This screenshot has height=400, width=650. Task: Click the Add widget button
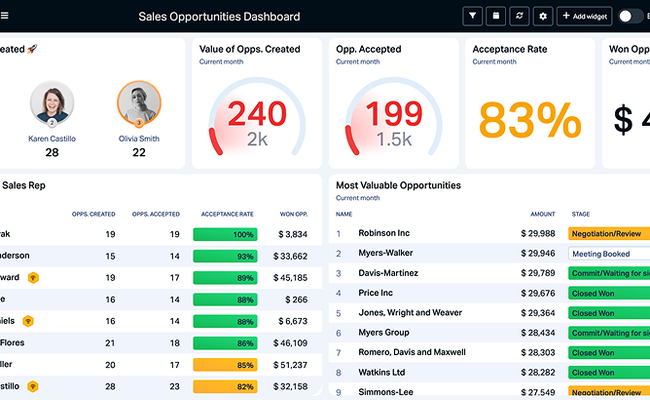pyautogui.click(x=585, y=16)
